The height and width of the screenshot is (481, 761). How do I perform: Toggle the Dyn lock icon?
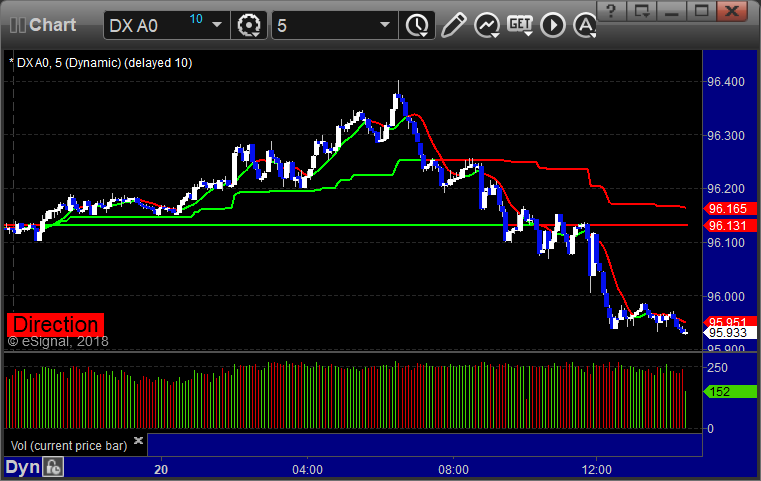point(53,467)
